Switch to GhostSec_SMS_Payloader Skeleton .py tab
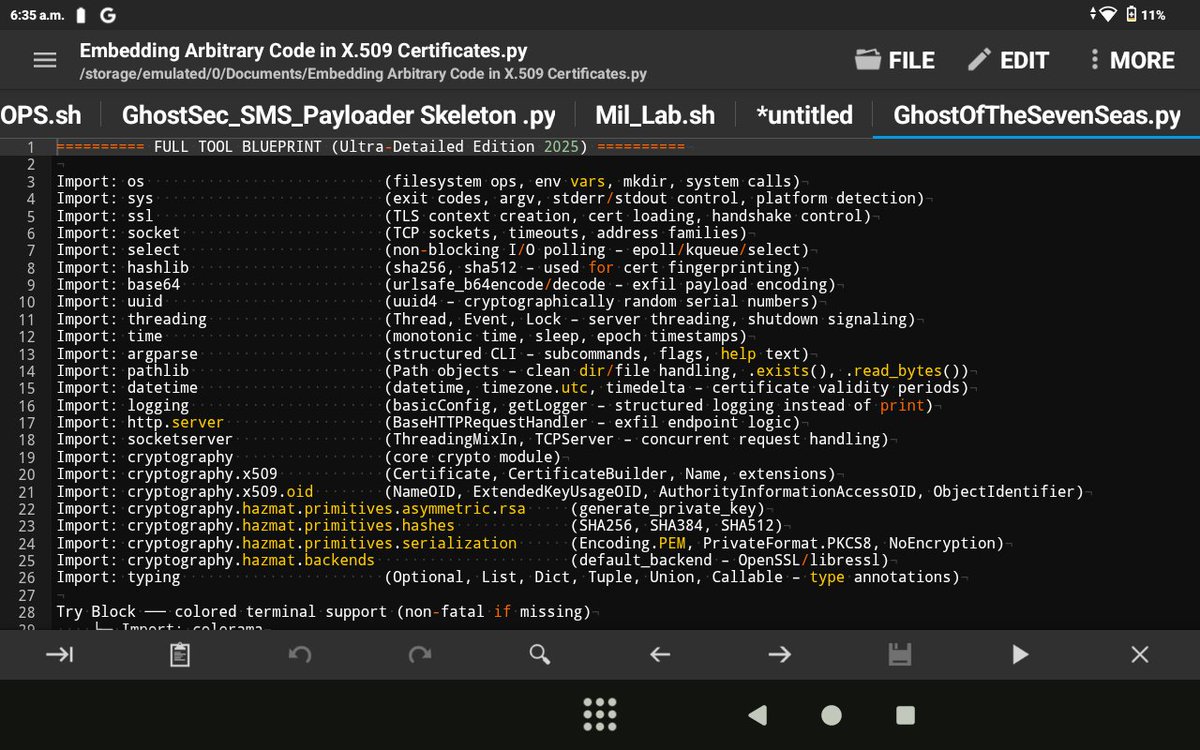This screenshot has height=750, width=1200. pos(339,115)
